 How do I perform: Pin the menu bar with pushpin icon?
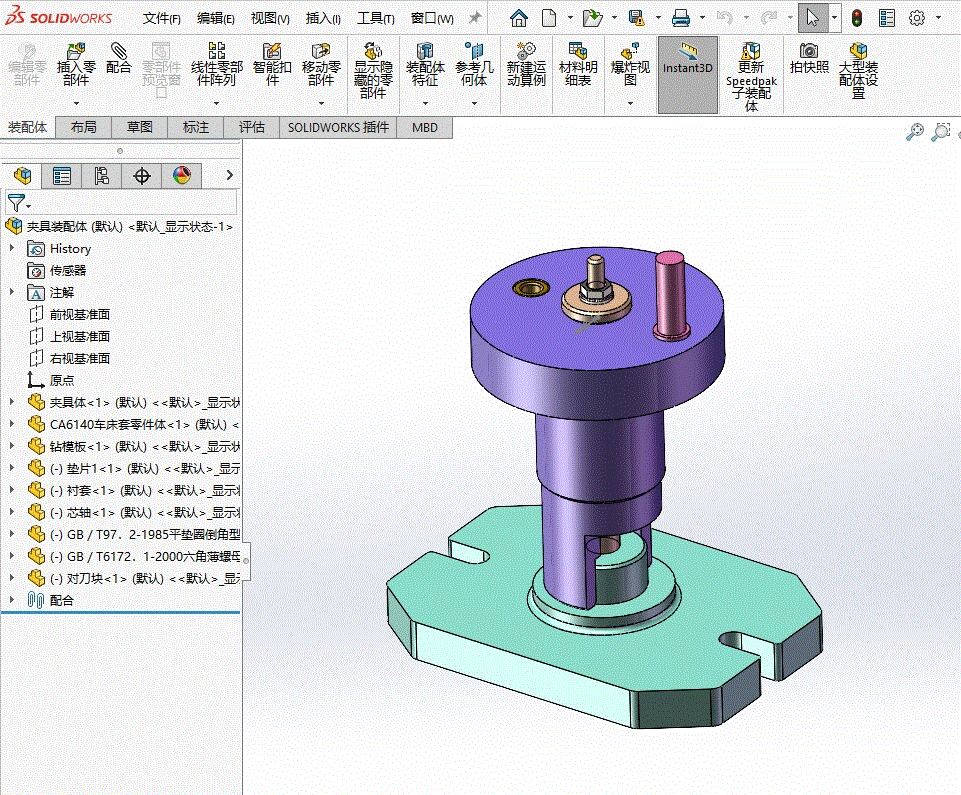pos(475,18)
